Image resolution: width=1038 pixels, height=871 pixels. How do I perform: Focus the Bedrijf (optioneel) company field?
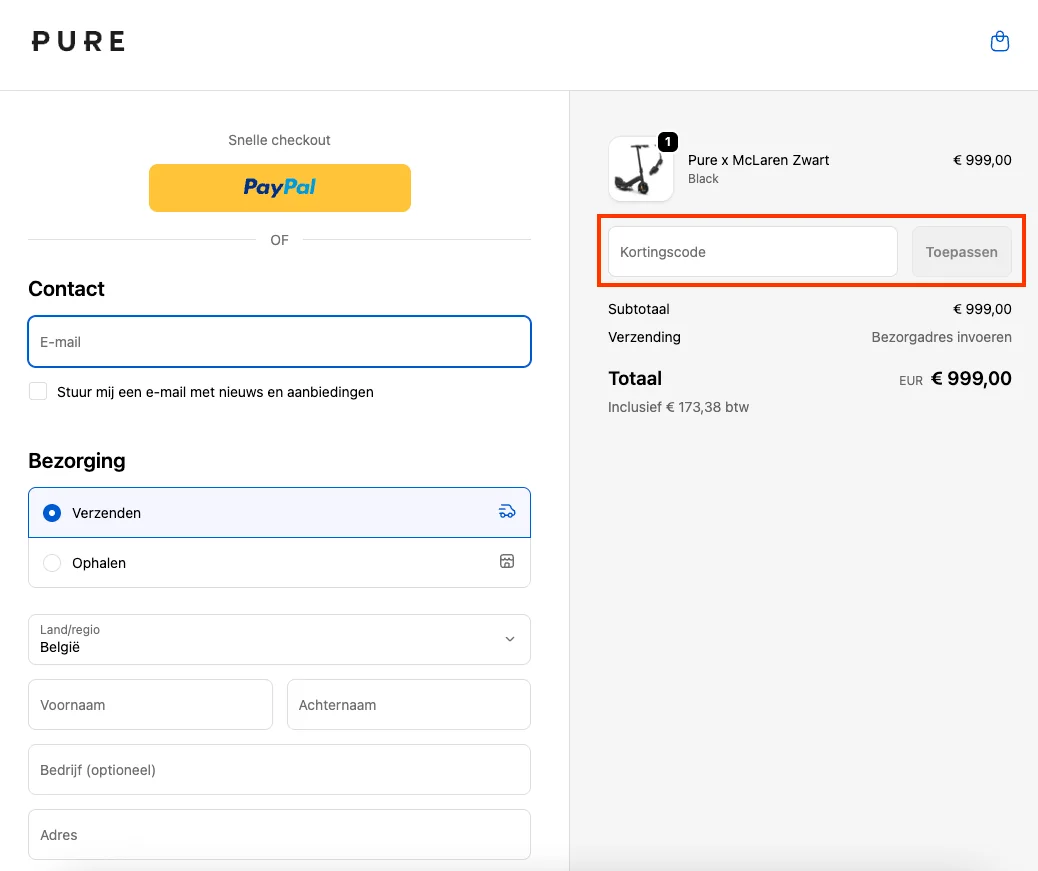[279, 770]
